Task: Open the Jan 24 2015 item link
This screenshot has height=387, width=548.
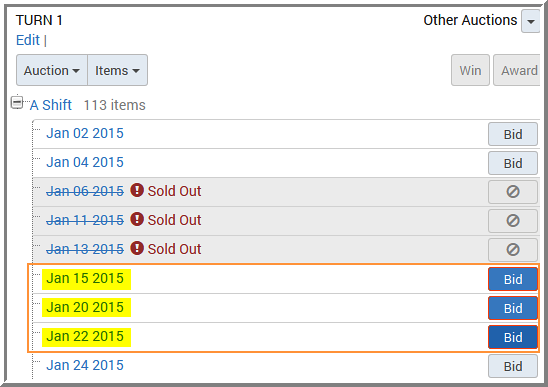Action: (x=85, y=365)
